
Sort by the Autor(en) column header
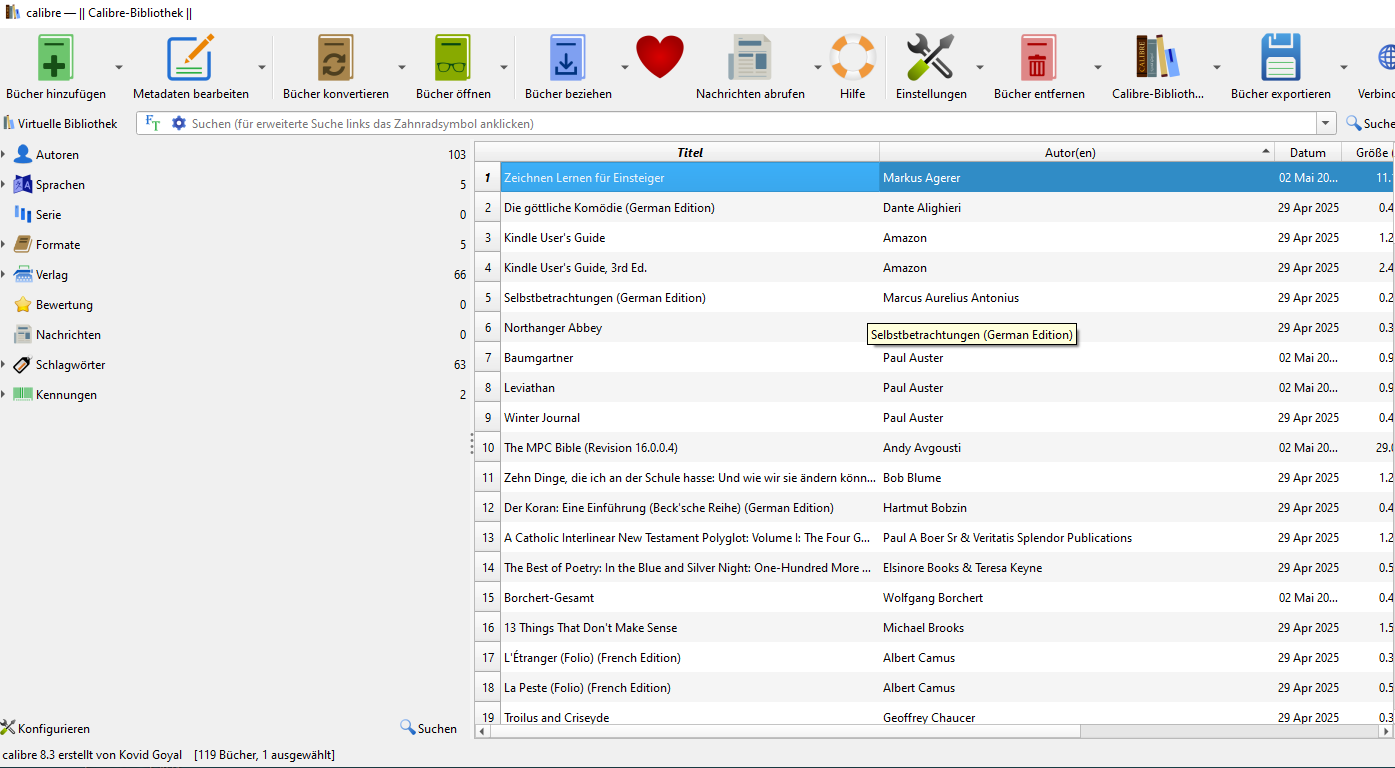tap(1077, 152)
